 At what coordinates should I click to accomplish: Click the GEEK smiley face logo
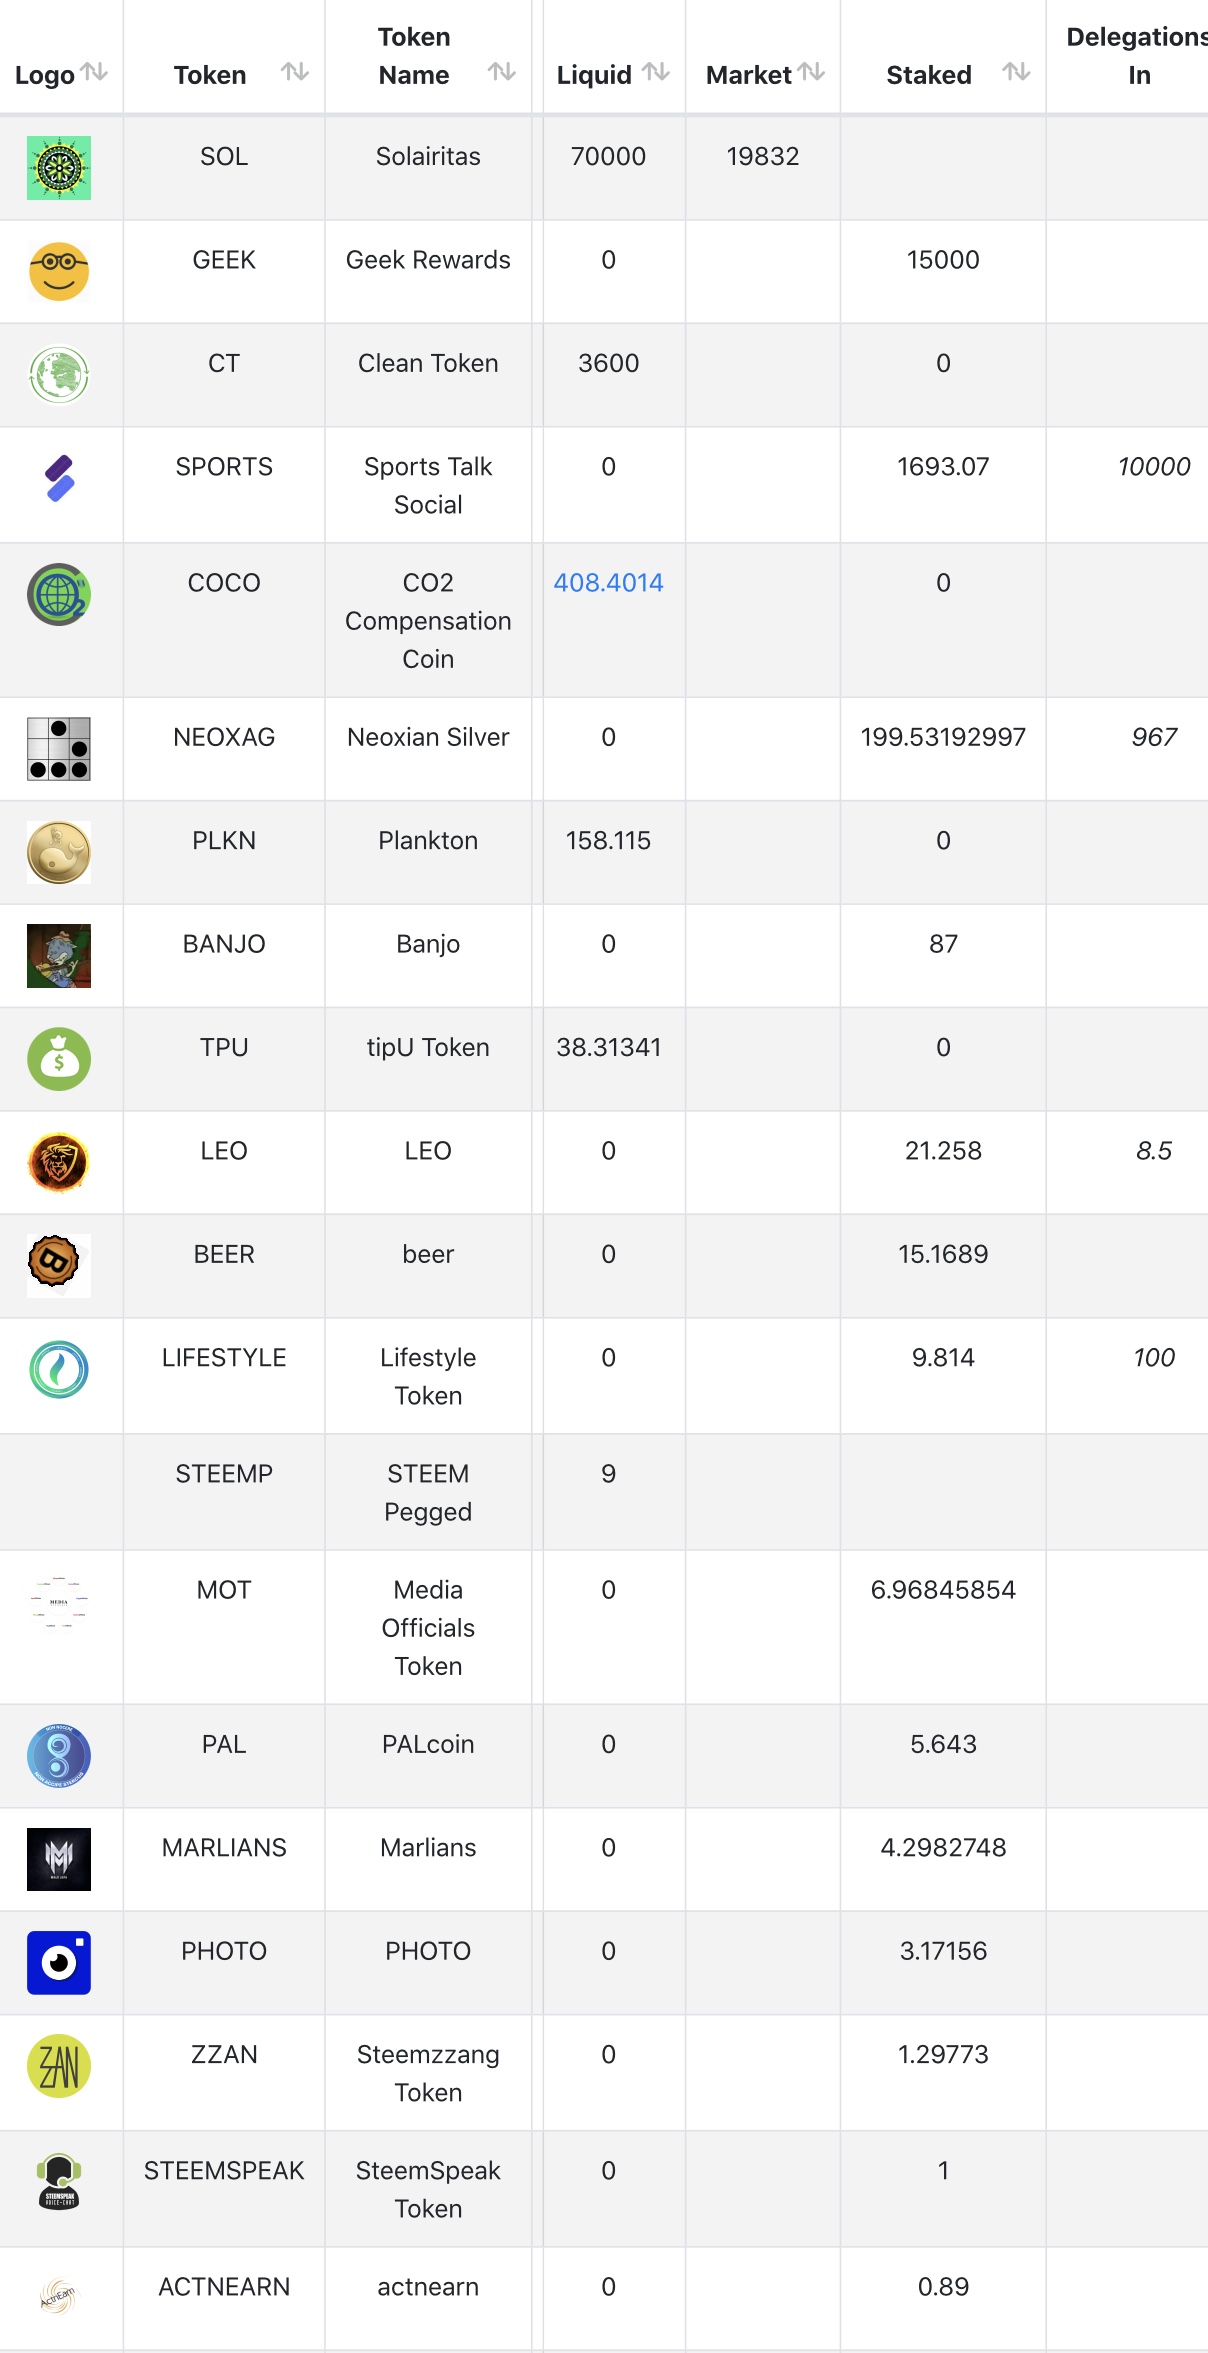pos(59,271)
